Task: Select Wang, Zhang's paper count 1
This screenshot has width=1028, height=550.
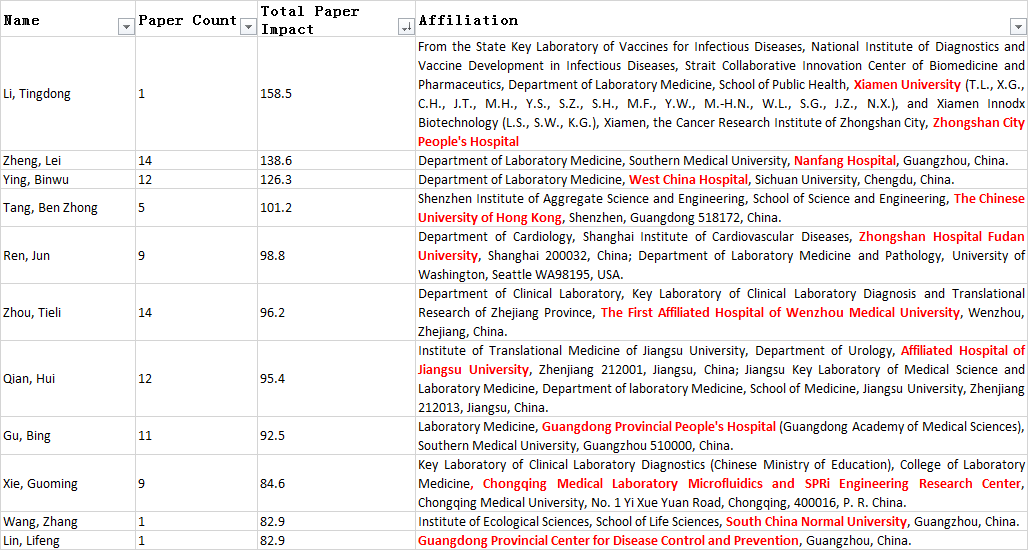Action: click(197, 522)
